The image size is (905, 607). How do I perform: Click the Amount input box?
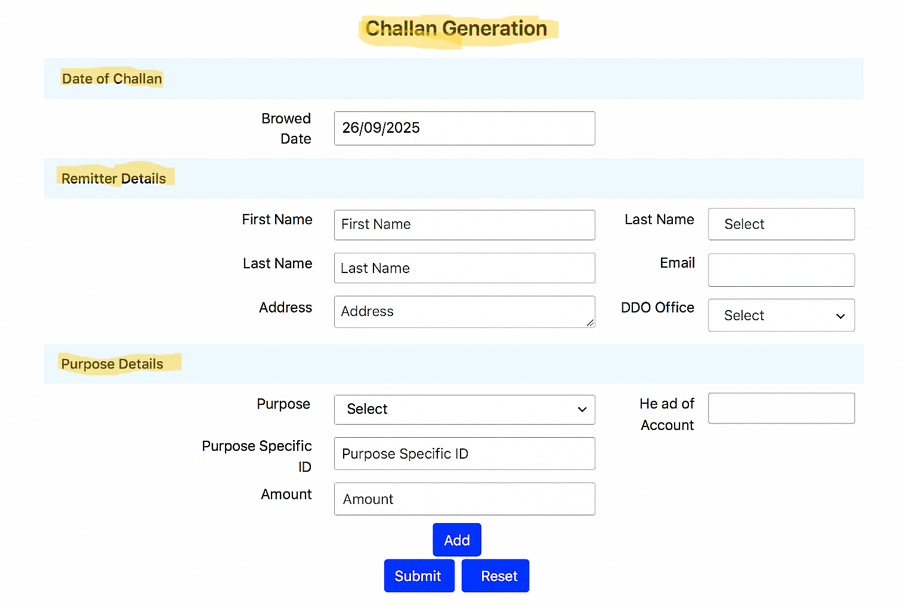[x=464, y=499]
